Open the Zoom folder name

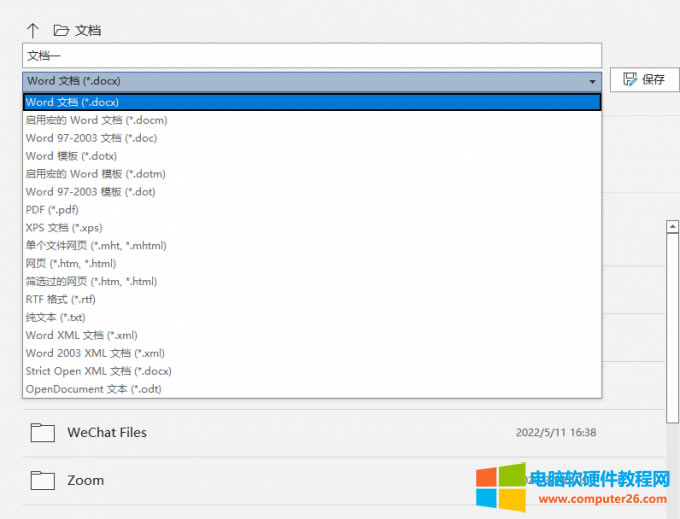pyautogui.click(x=85, y=480)
